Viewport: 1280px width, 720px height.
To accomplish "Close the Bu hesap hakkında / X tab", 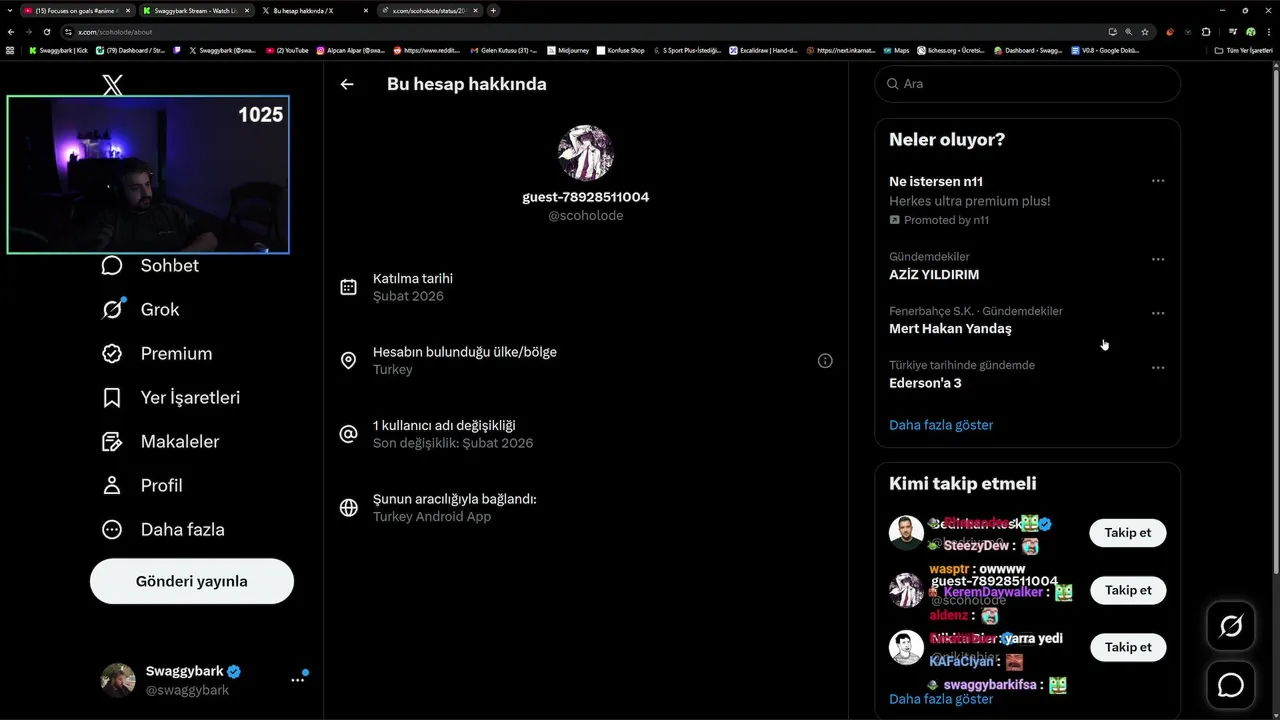I will (366, 10).
